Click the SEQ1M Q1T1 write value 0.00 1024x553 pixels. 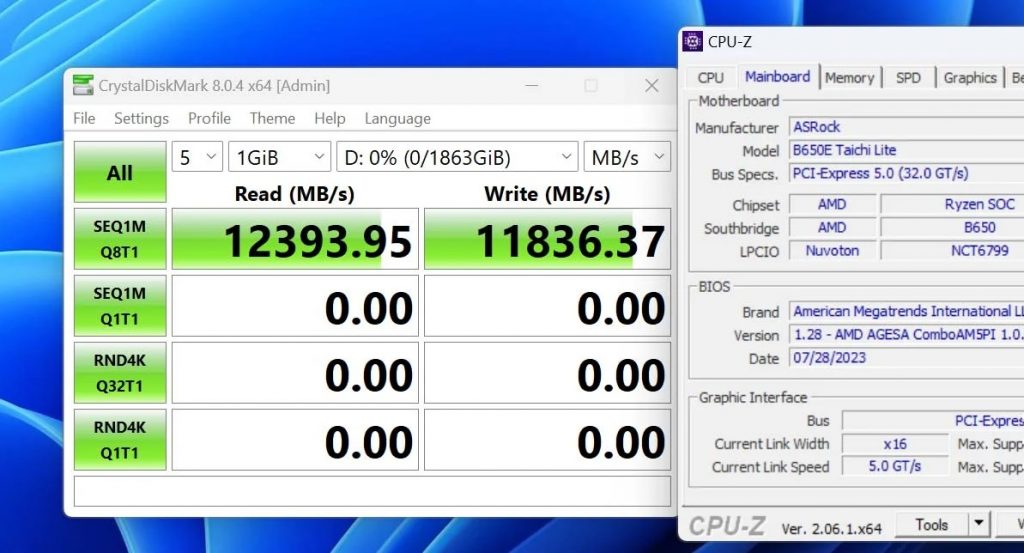tap(547, 306)
